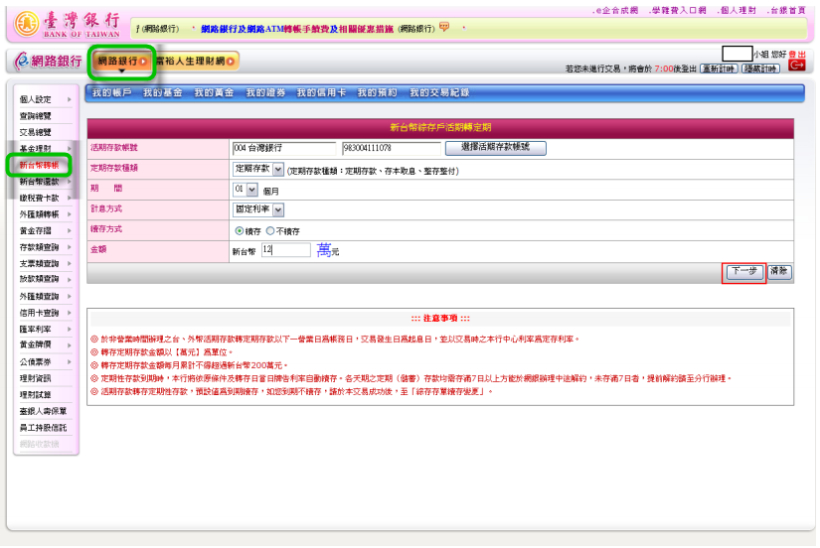Viewport: 820px width, 548px height.
Task: Click the account number field 983004111078
Action: click(x=391, y=149)
